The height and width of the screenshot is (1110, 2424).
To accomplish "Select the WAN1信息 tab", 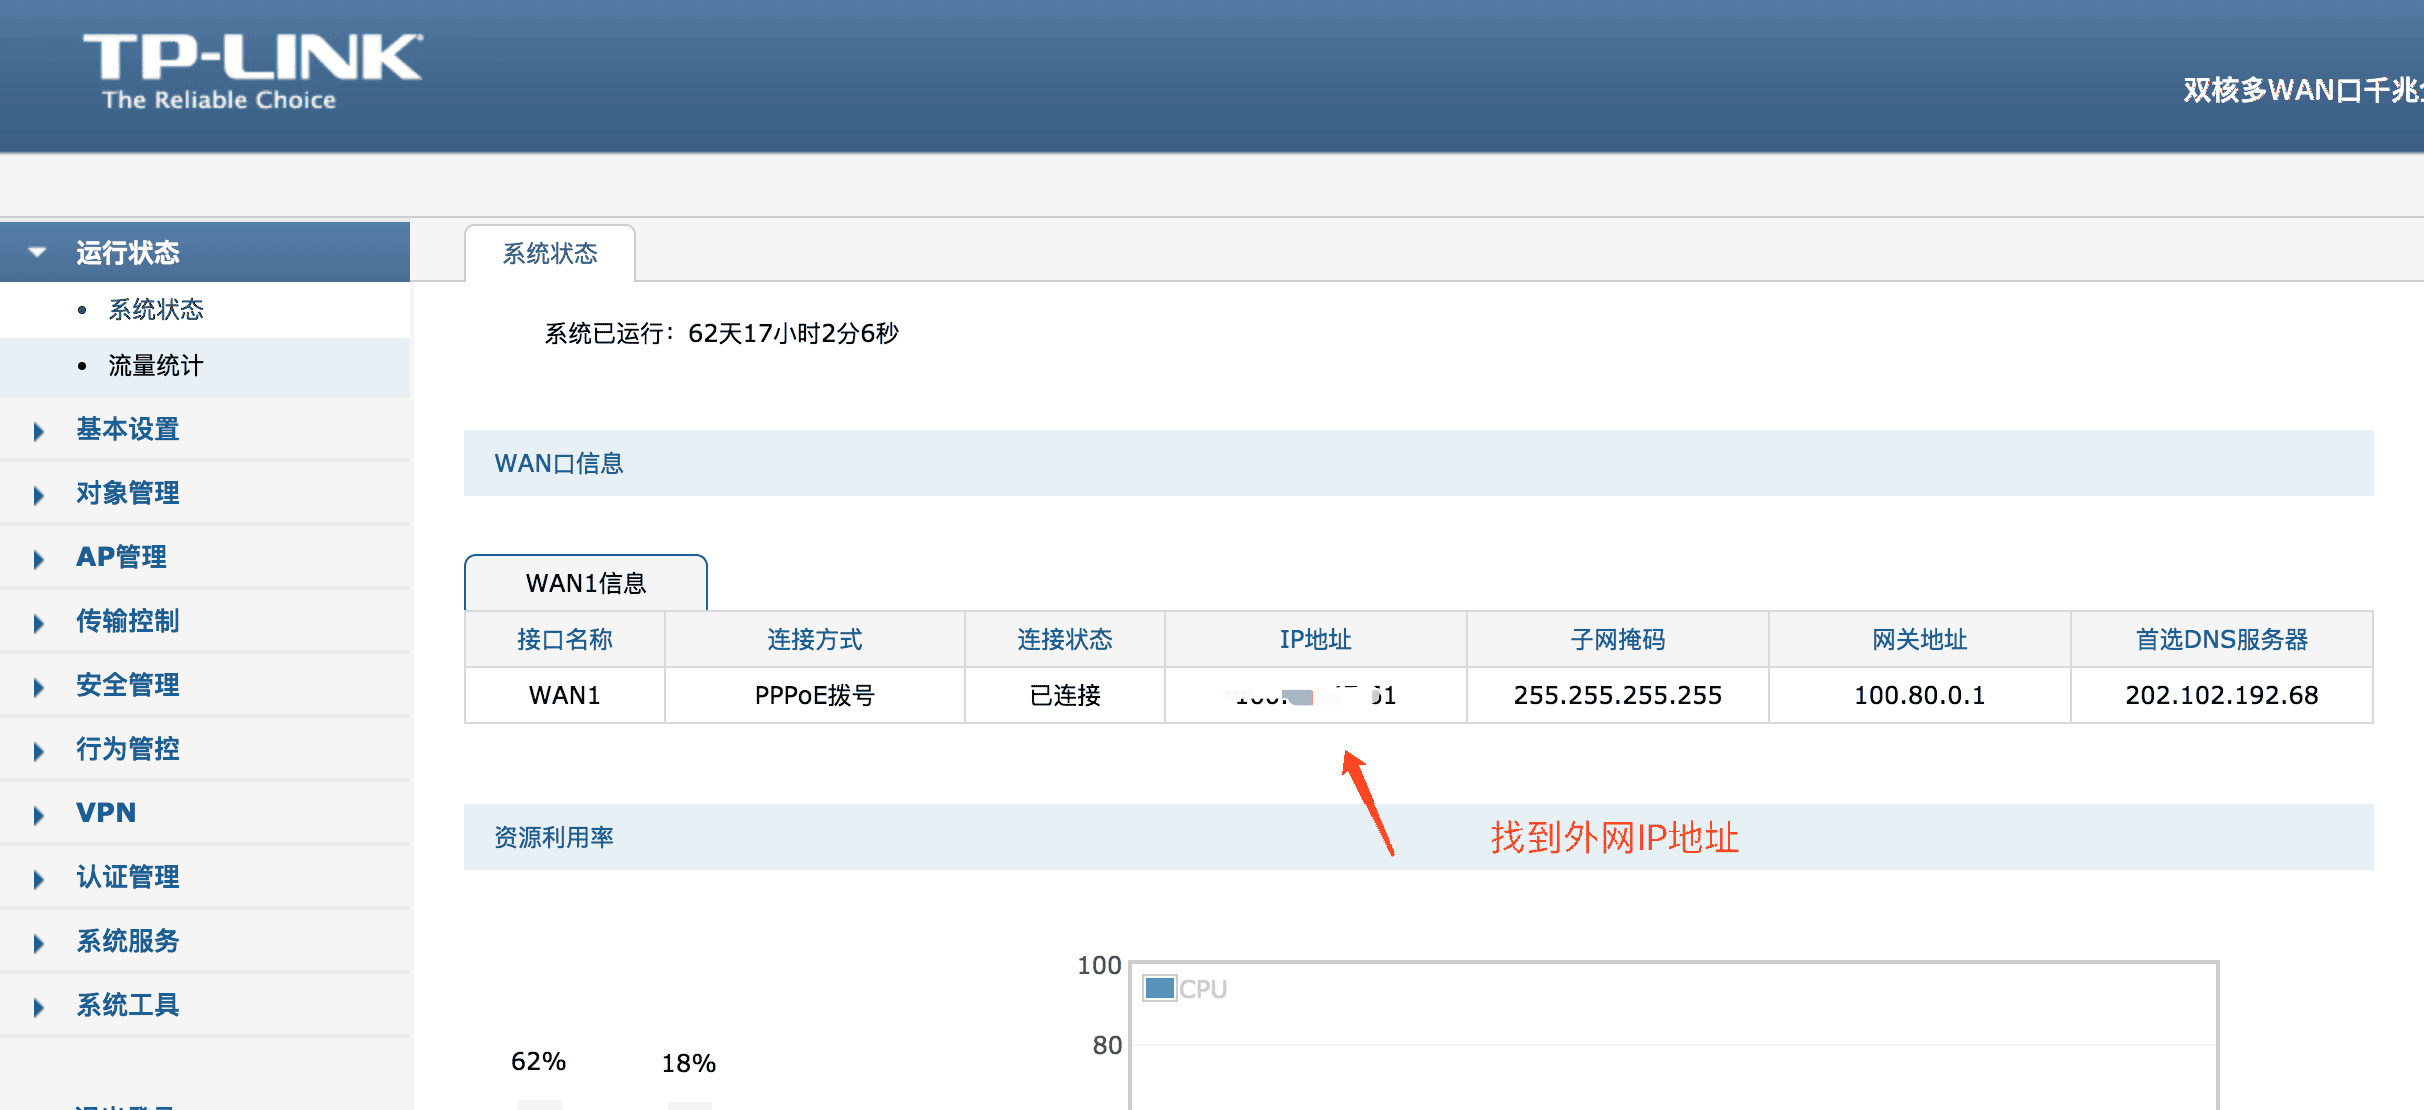I will point(586,583).
